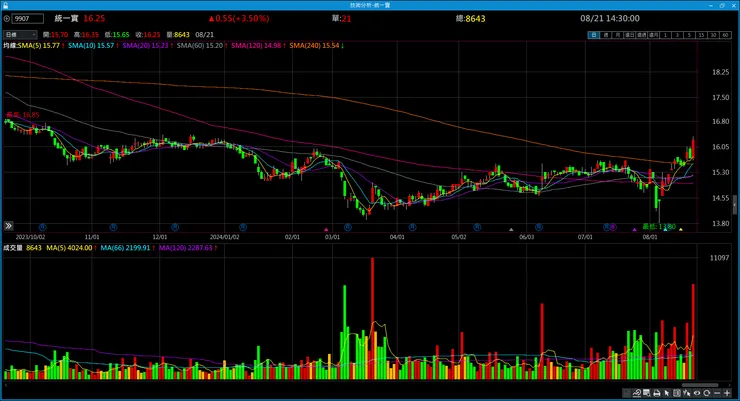Image resolution: width=740 pixels, height=401 pixels.
Task: Expand the double-chevron panel at chart left
Action: (8, 226)
